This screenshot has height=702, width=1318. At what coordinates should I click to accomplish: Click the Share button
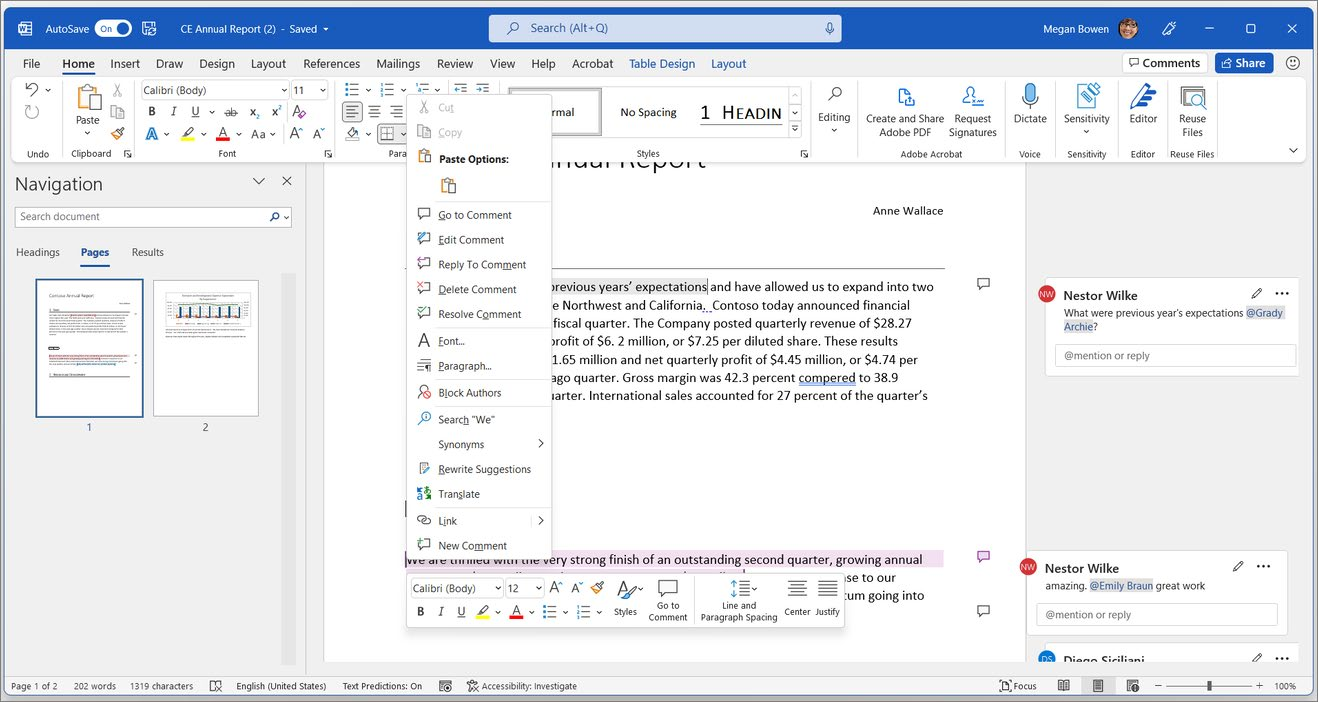[x=1243, y=63]
